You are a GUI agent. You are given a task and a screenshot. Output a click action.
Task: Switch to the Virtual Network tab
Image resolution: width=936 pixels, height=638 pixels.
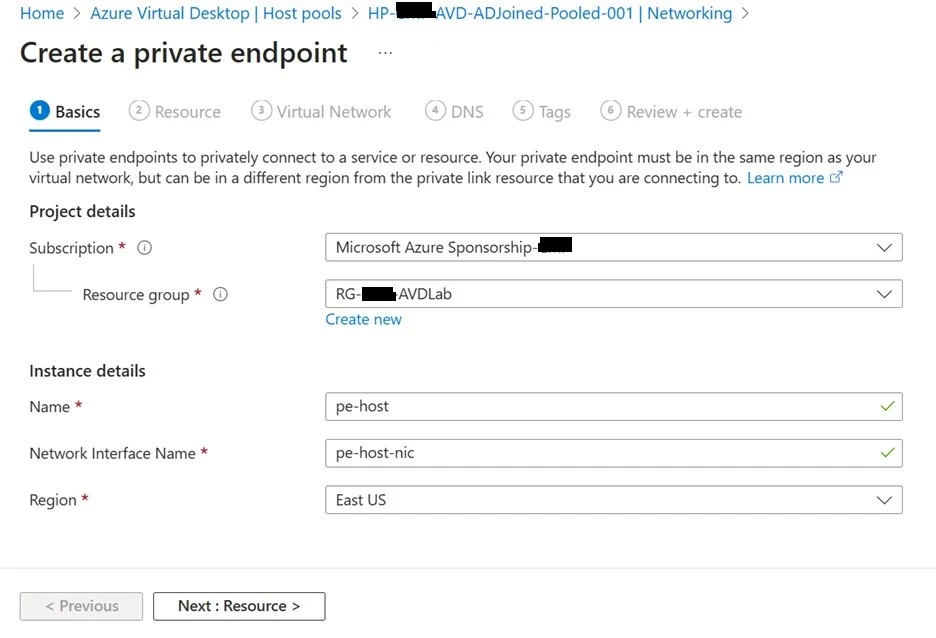[322, 112]
